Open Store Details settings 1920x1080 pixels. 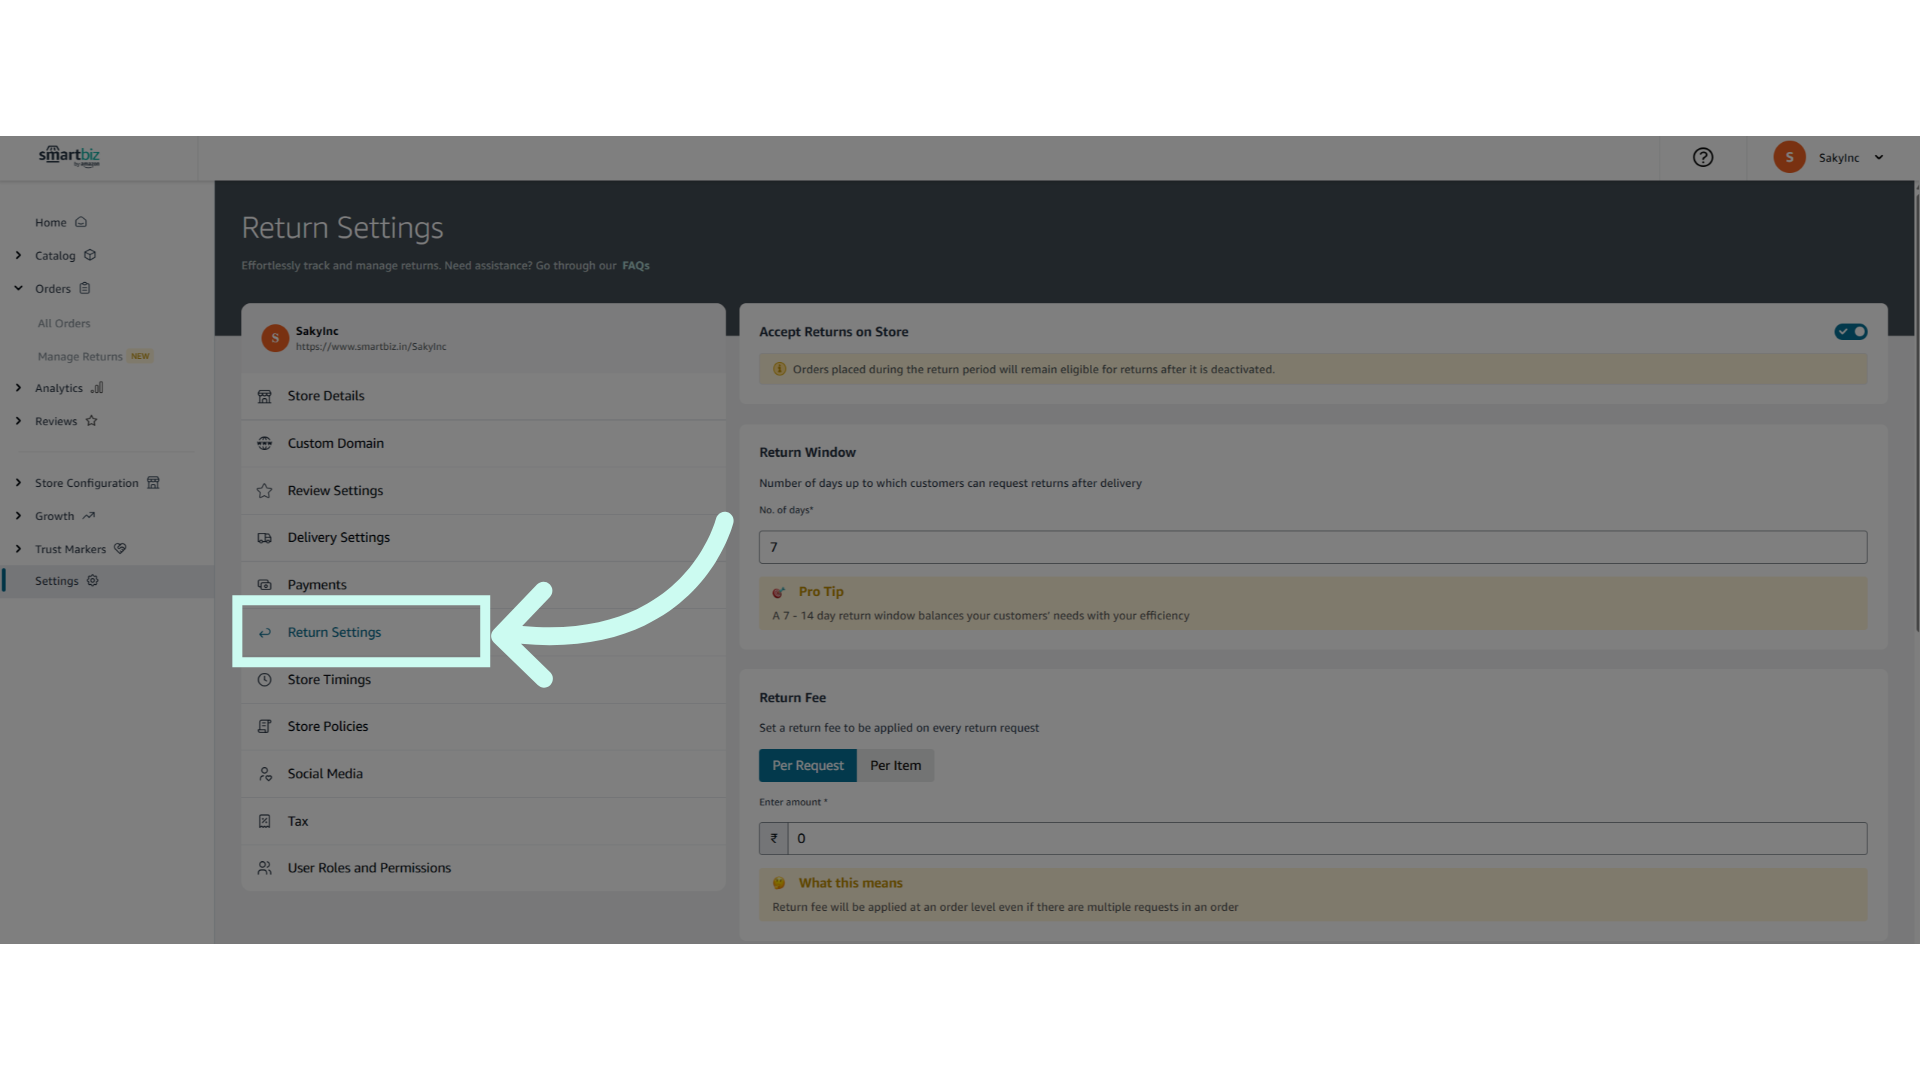point(483,396)
